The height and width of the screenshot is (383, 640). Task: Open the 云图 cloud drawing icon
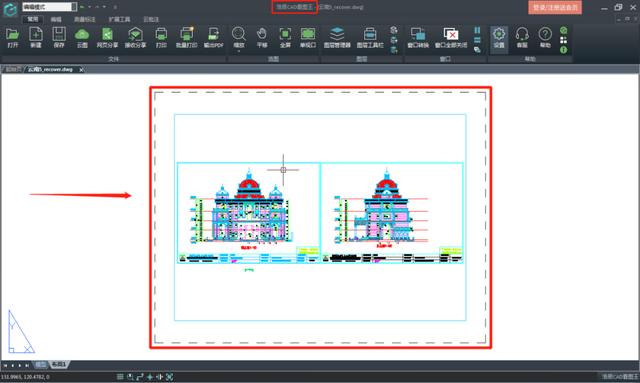click(x=82, y=38)
